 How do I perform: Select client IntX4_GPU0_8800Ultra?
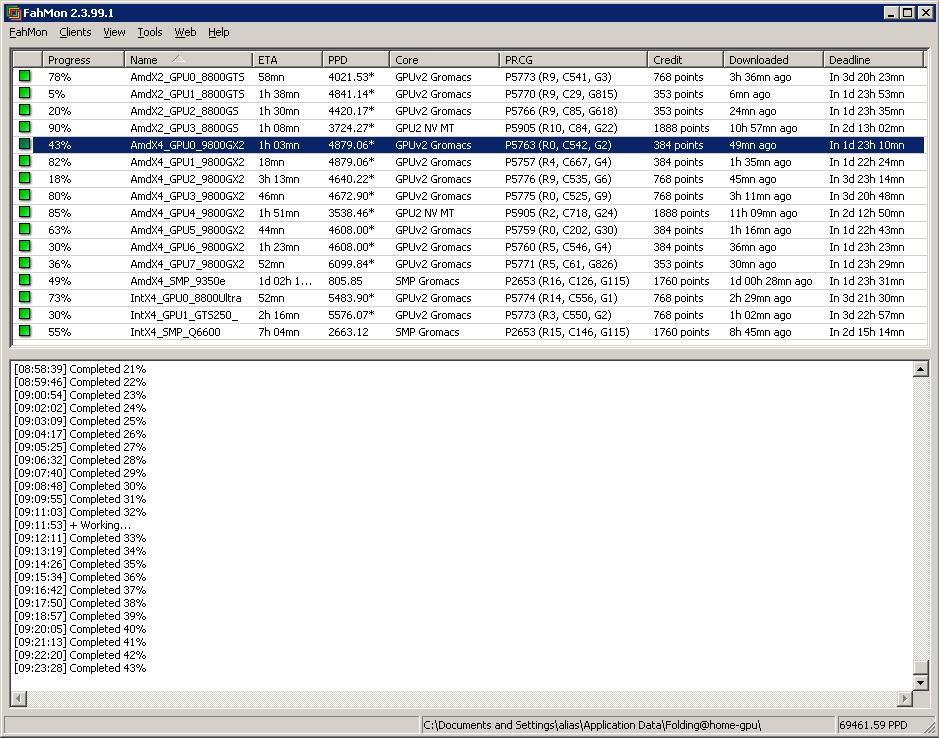point(186,298)
